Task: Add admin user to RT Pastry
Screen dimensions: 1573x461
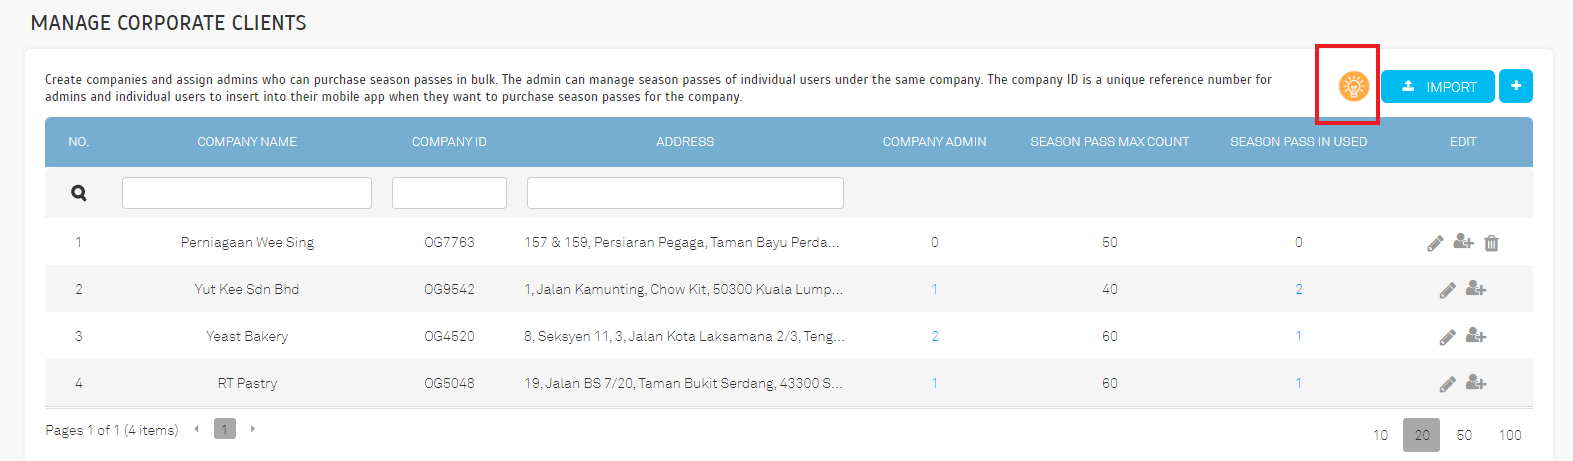Action: [x=1476, y=383]
